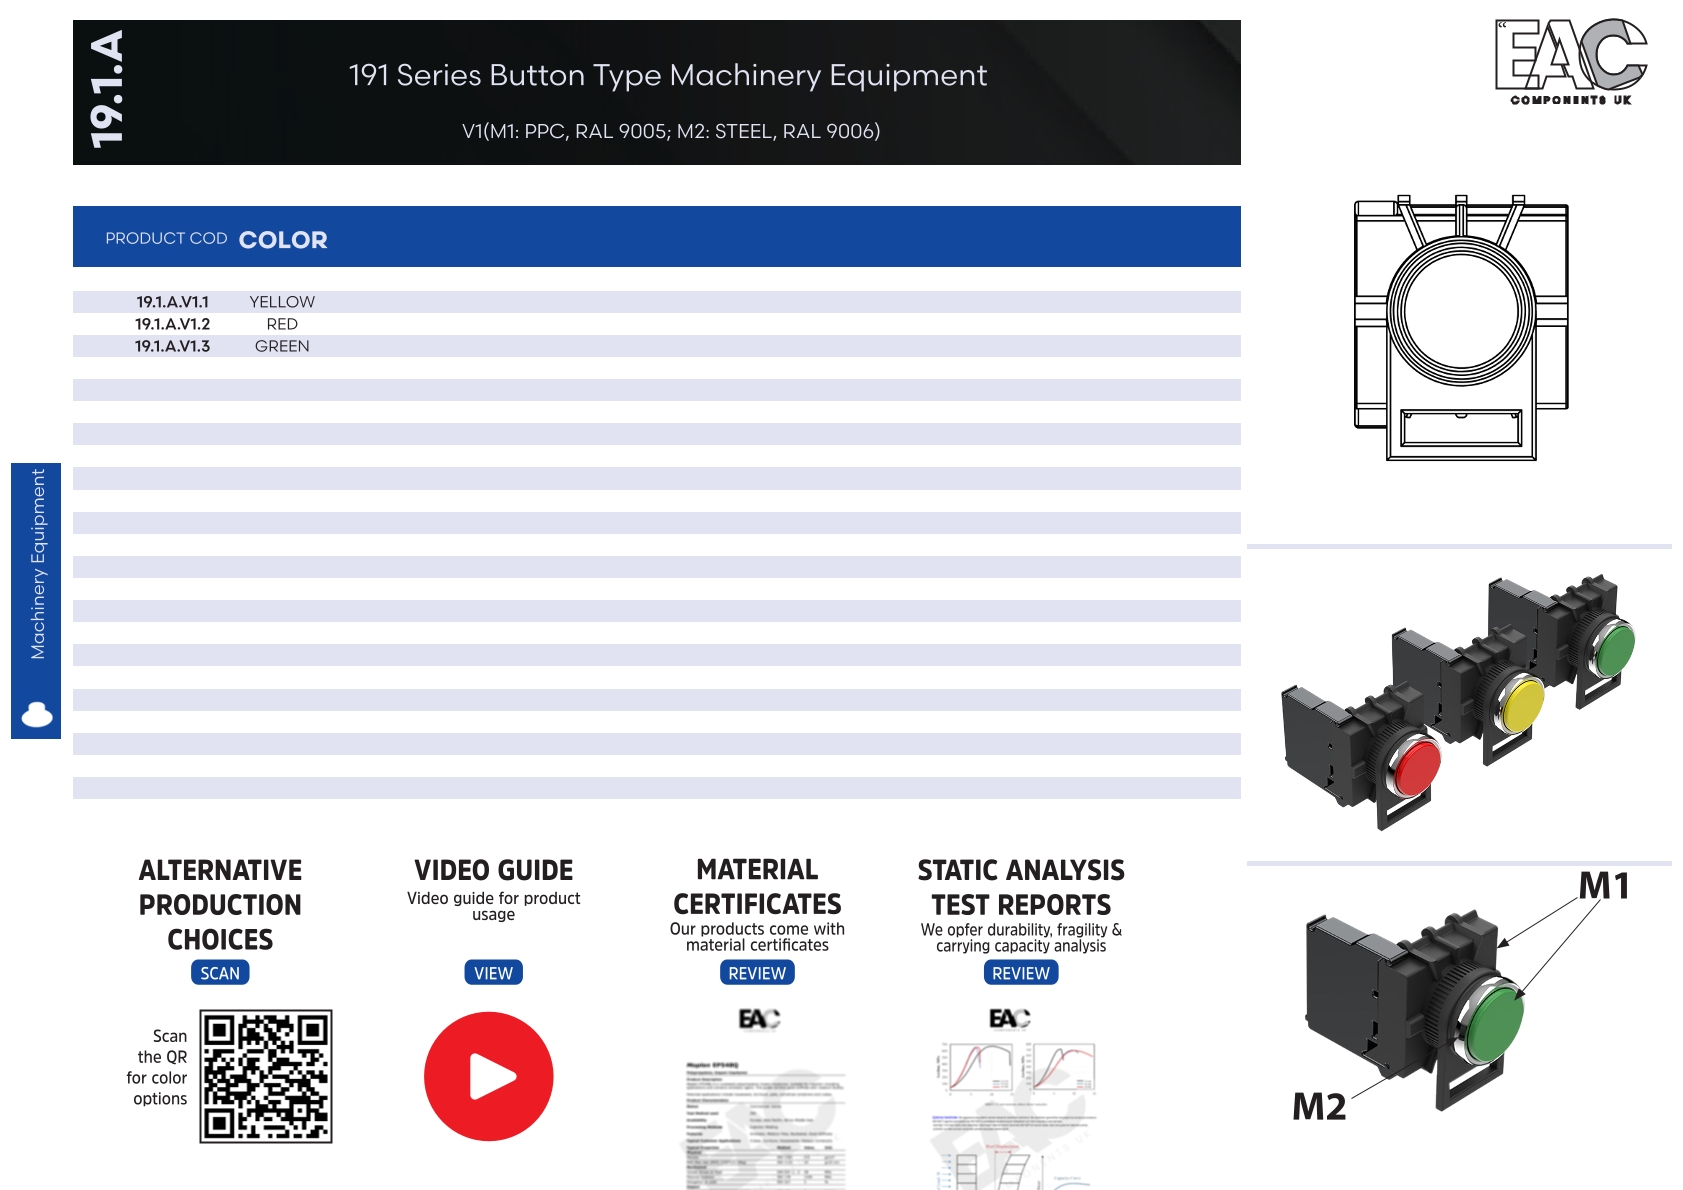The height and width of the screenshot is (1190, 1683).
Task: Click the RED color entry
Action: click(x=282, y=324)
